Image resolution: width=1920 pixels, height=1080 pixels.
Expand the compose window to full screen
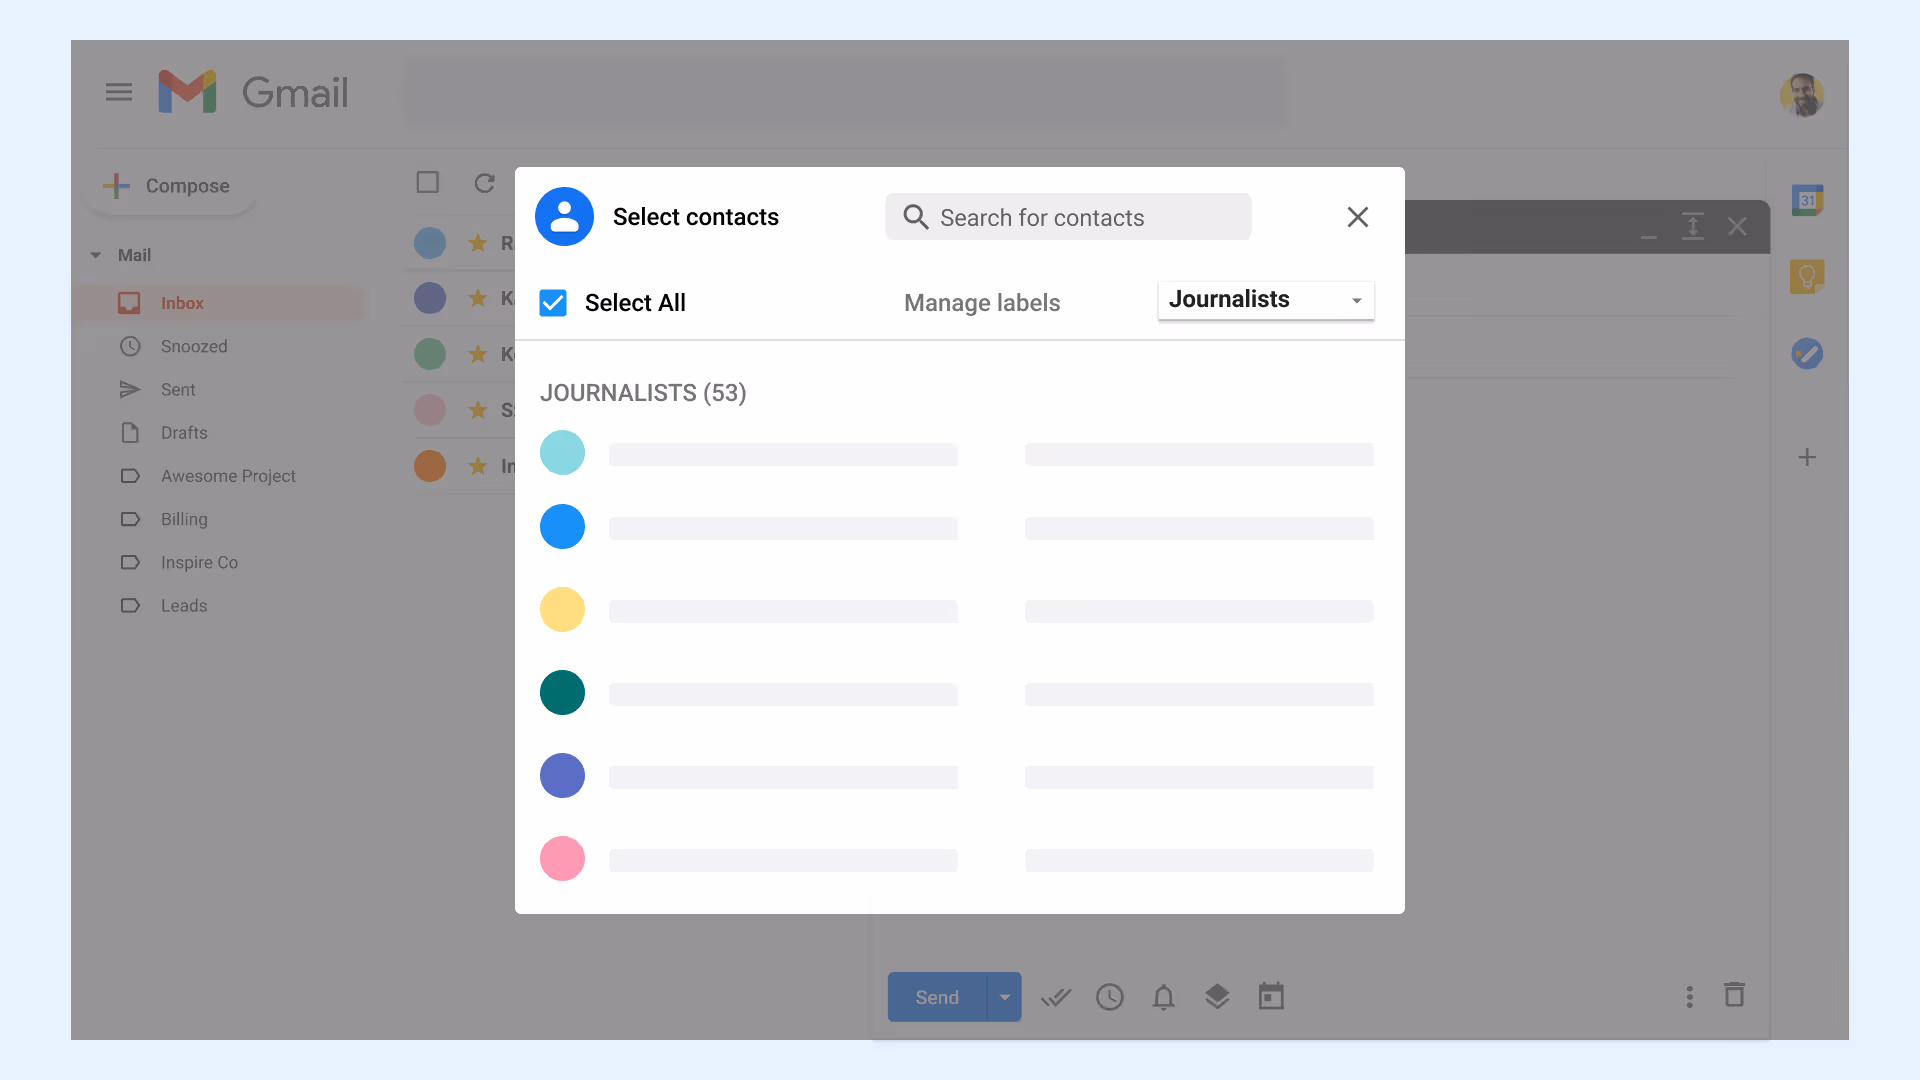1693,226
